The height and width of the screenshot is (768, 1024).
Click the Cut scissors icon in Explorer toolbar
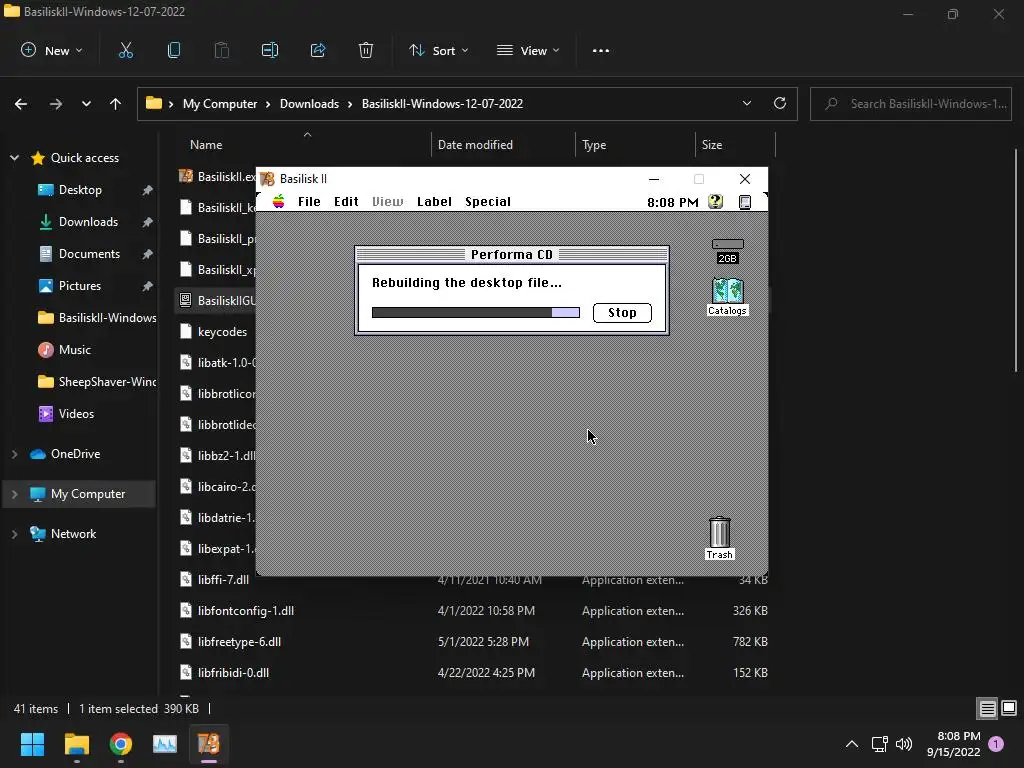tap(125, 50)
